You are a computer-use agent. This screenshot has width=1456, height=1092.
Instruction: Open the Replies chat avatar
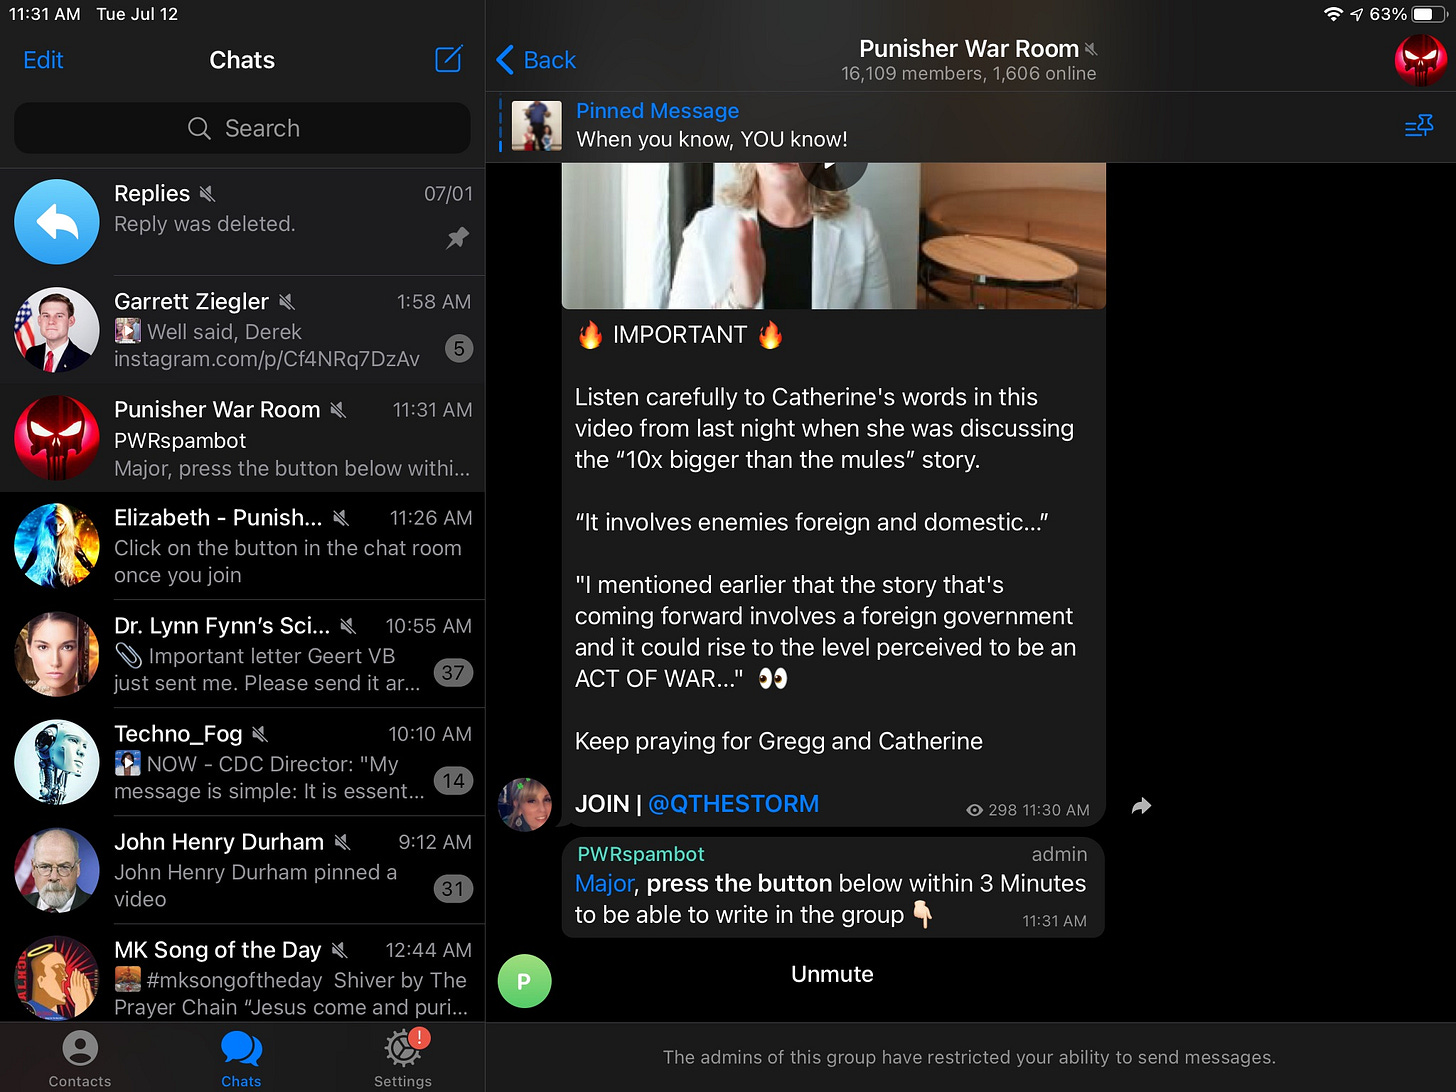[57, 222]
